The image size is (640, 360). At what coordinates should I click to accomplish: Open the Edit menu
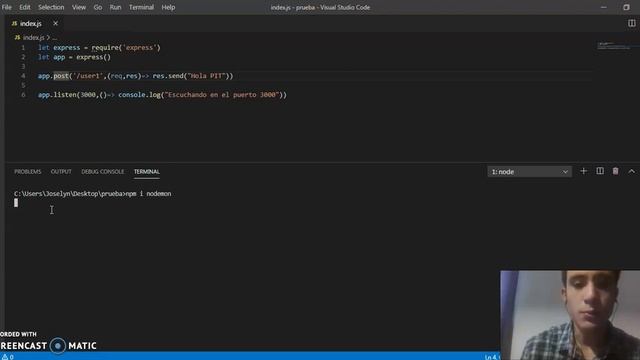pyautogui.click(x=24, y=7)
